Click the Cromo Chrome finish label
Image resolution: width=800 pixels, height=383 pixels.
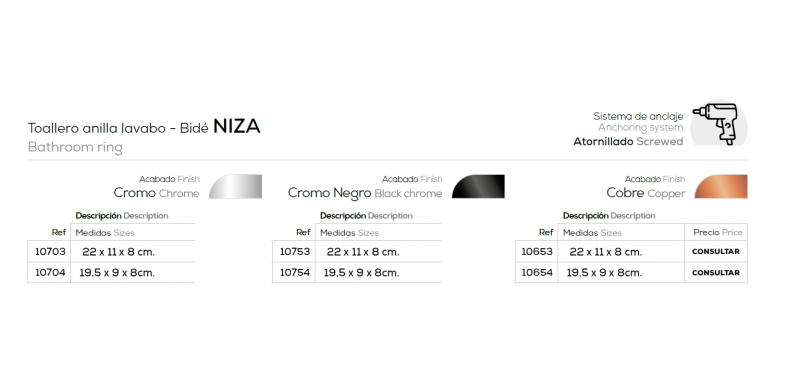(x=156, y=193)
